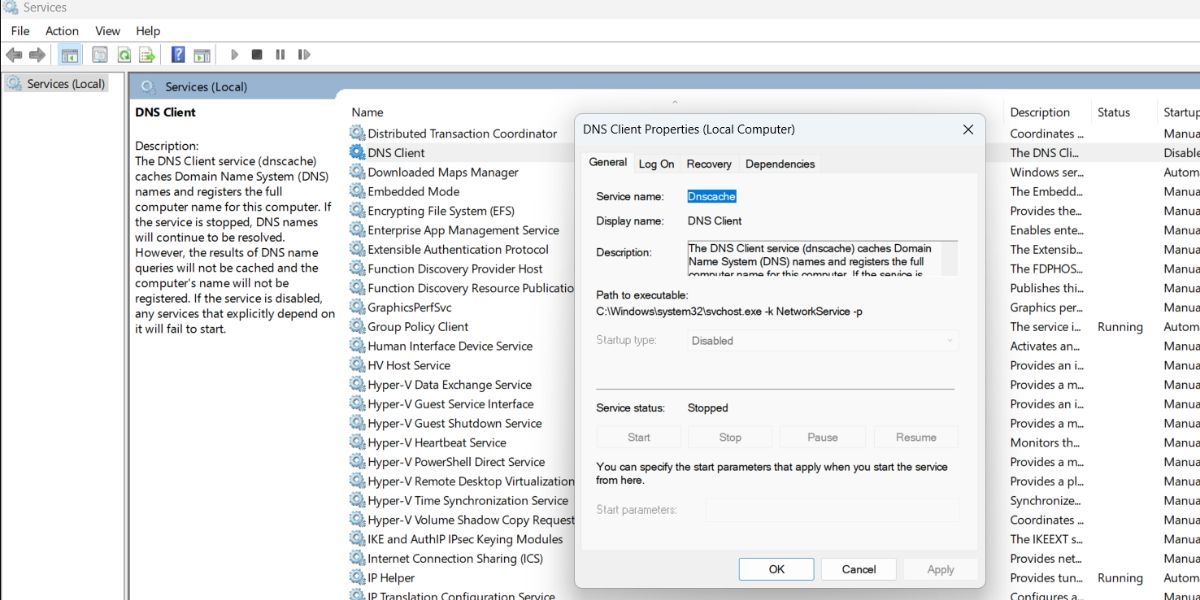Click the Services (Local) header magnifier icon
The height and width of the screenshot is (600, 1200).
pyautogui.click(x=148, y=86)
